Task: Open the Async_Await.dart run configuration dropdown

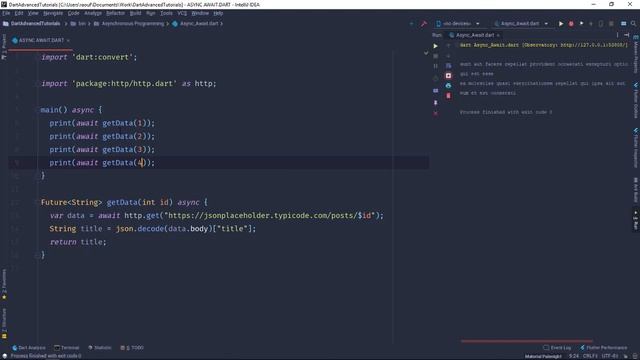Action: pyautogui.click(x=521, y=24)
